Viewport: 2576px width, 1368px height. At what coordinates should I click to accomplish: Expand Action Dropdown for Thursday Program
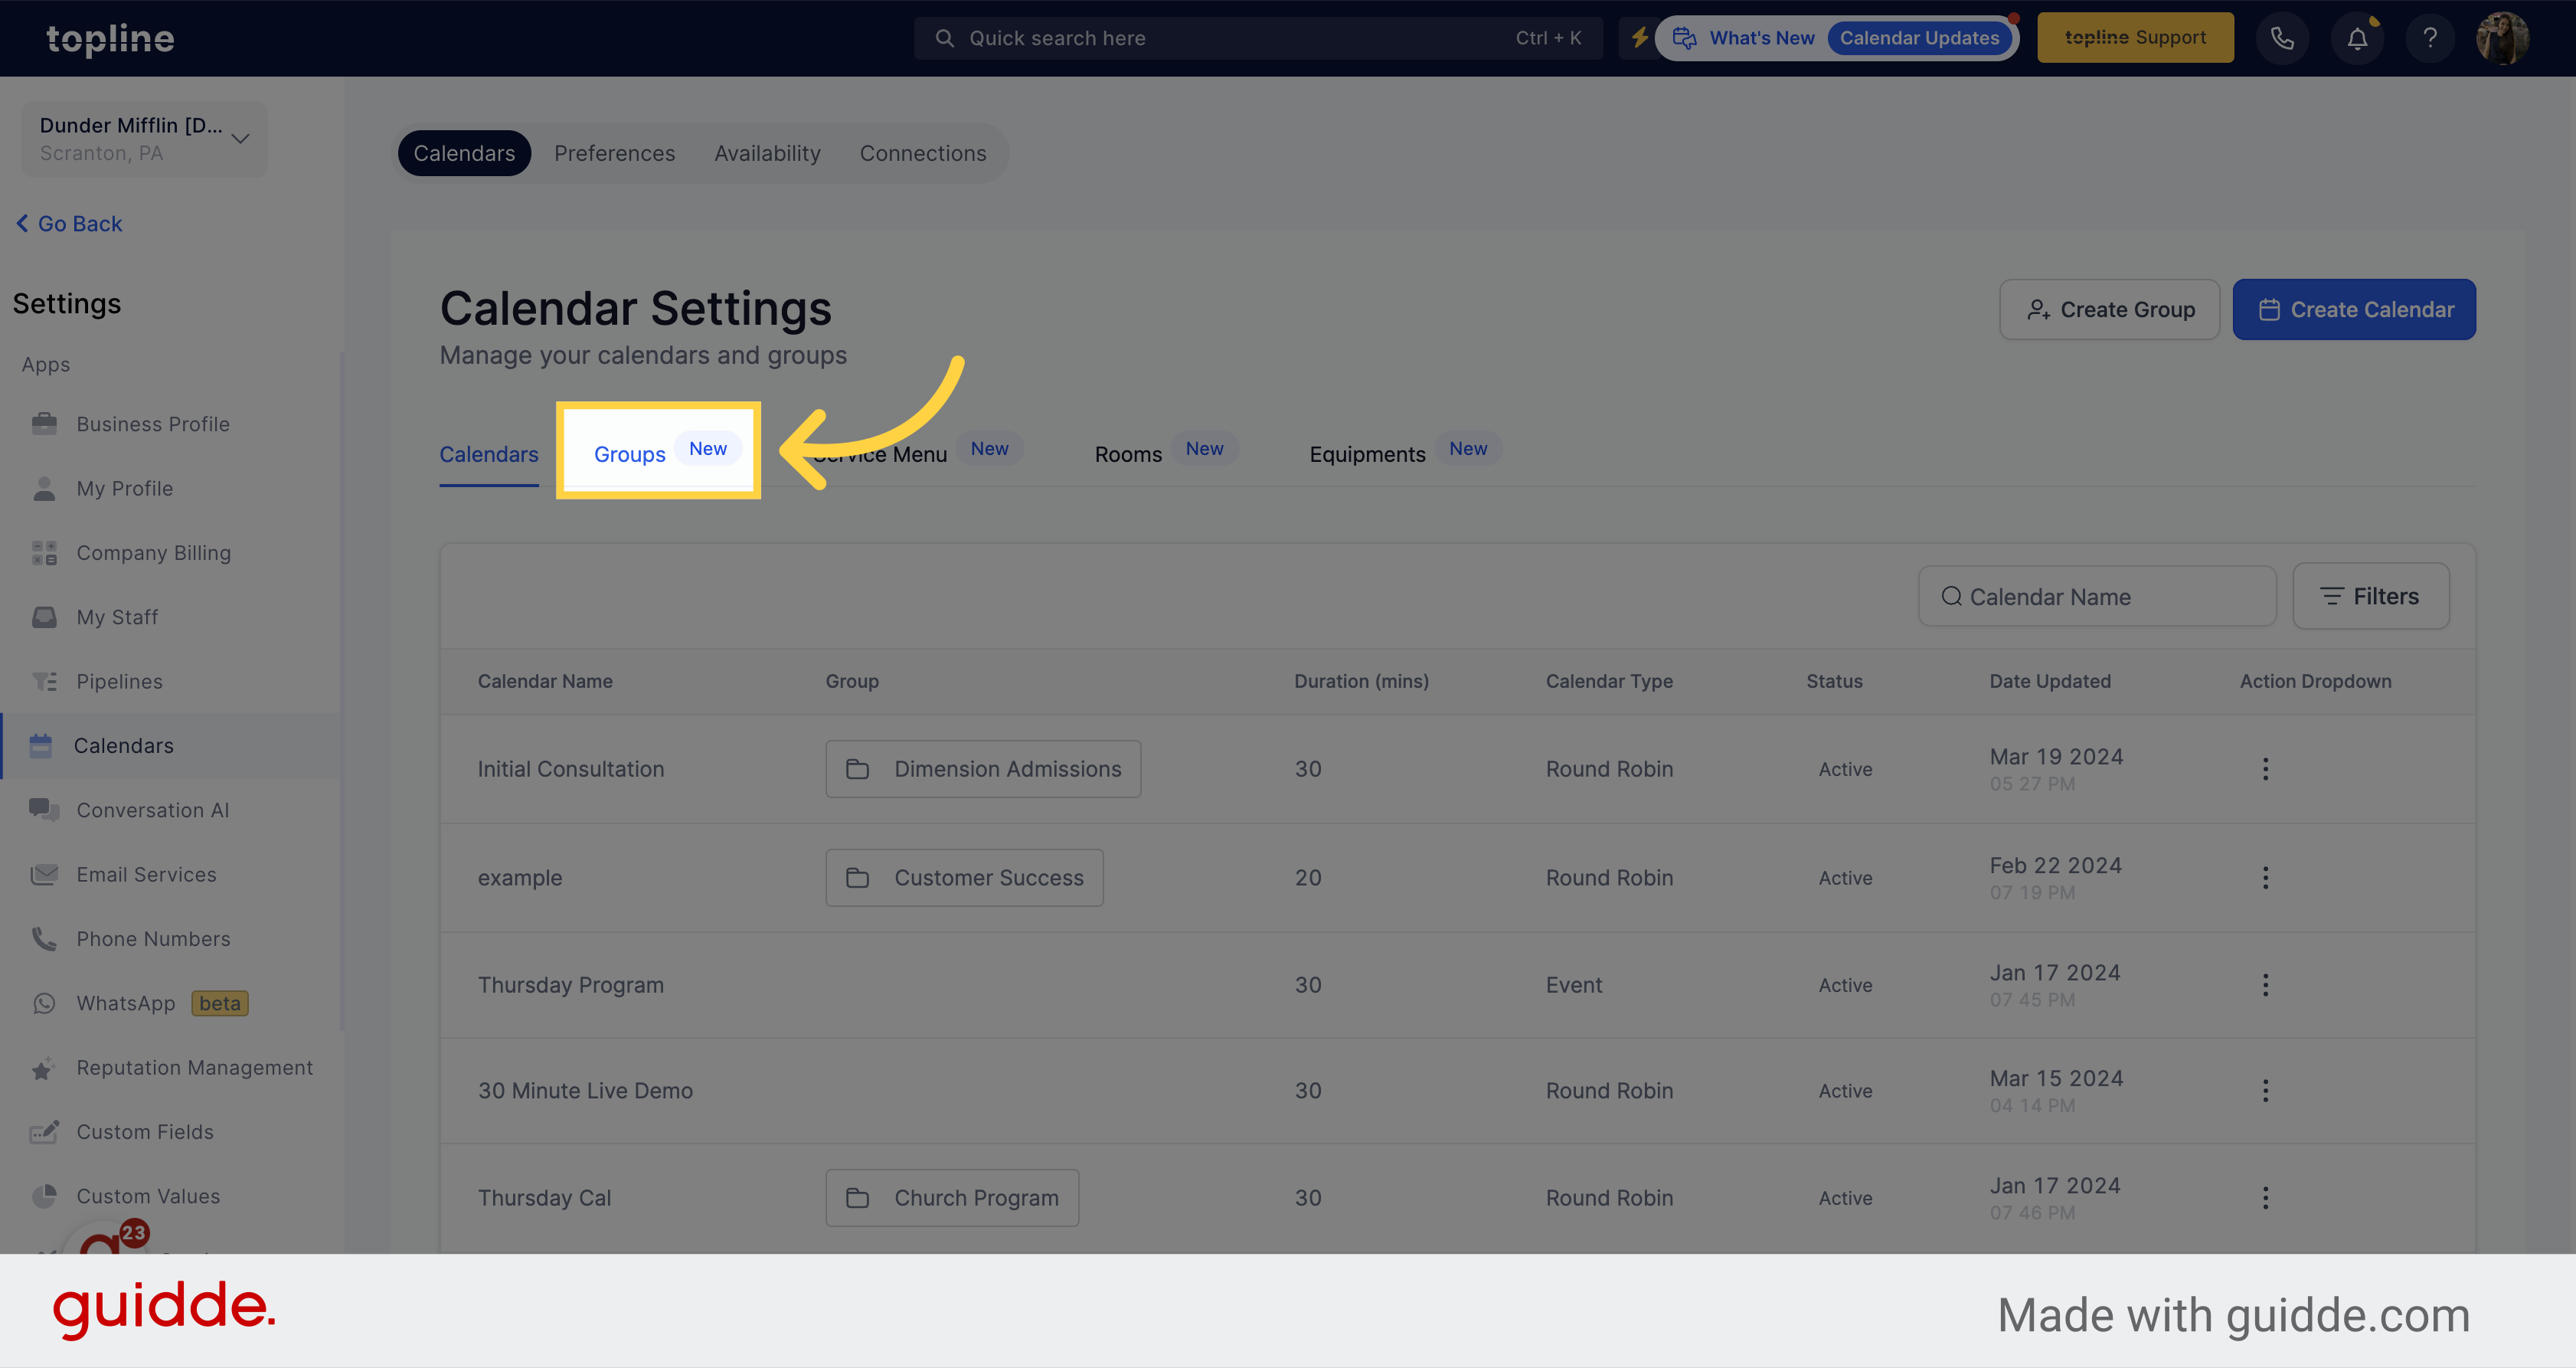point(2264,985)
